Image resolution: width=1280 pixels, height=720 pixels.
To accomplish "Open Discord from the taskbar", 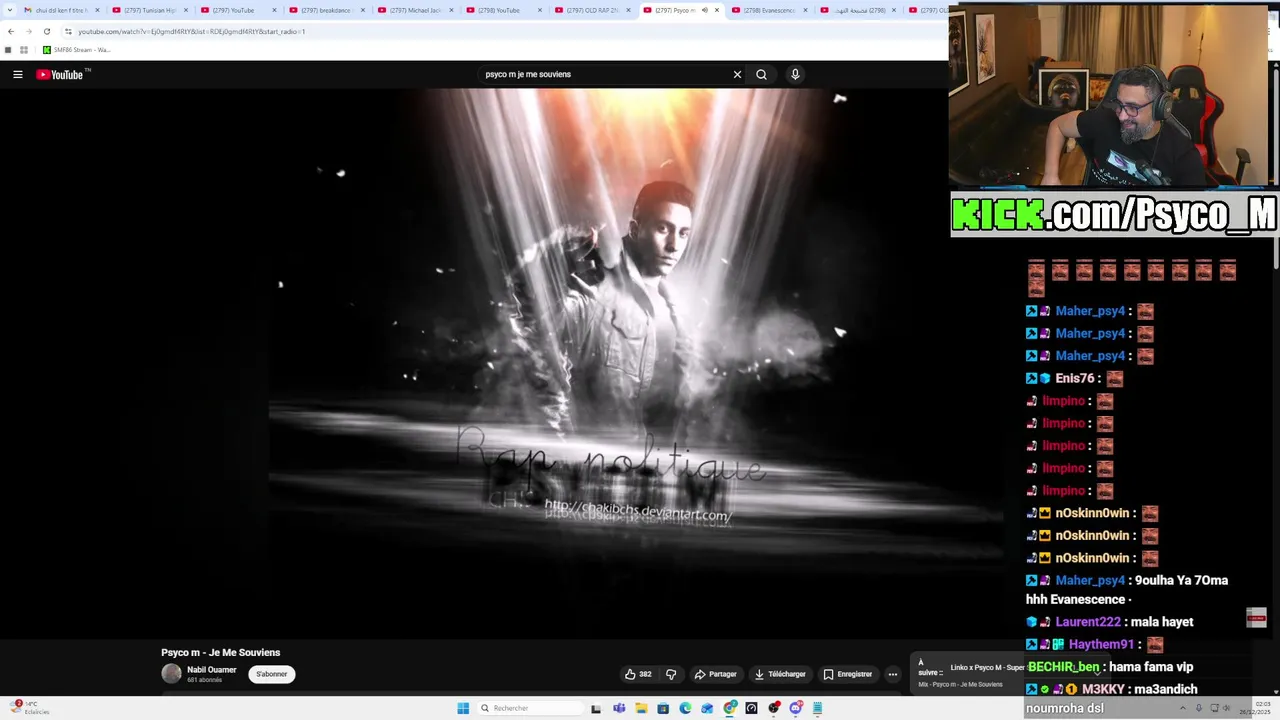I will 796,708.
